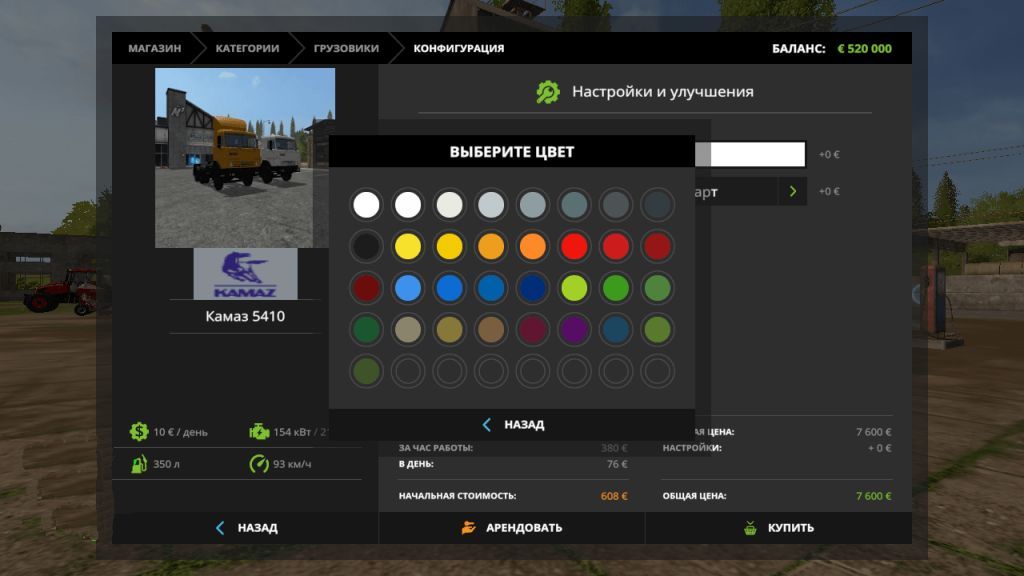Pick the lime green color swatch
The width and height of the screenshot is (1024, 576).
point(574,288)
